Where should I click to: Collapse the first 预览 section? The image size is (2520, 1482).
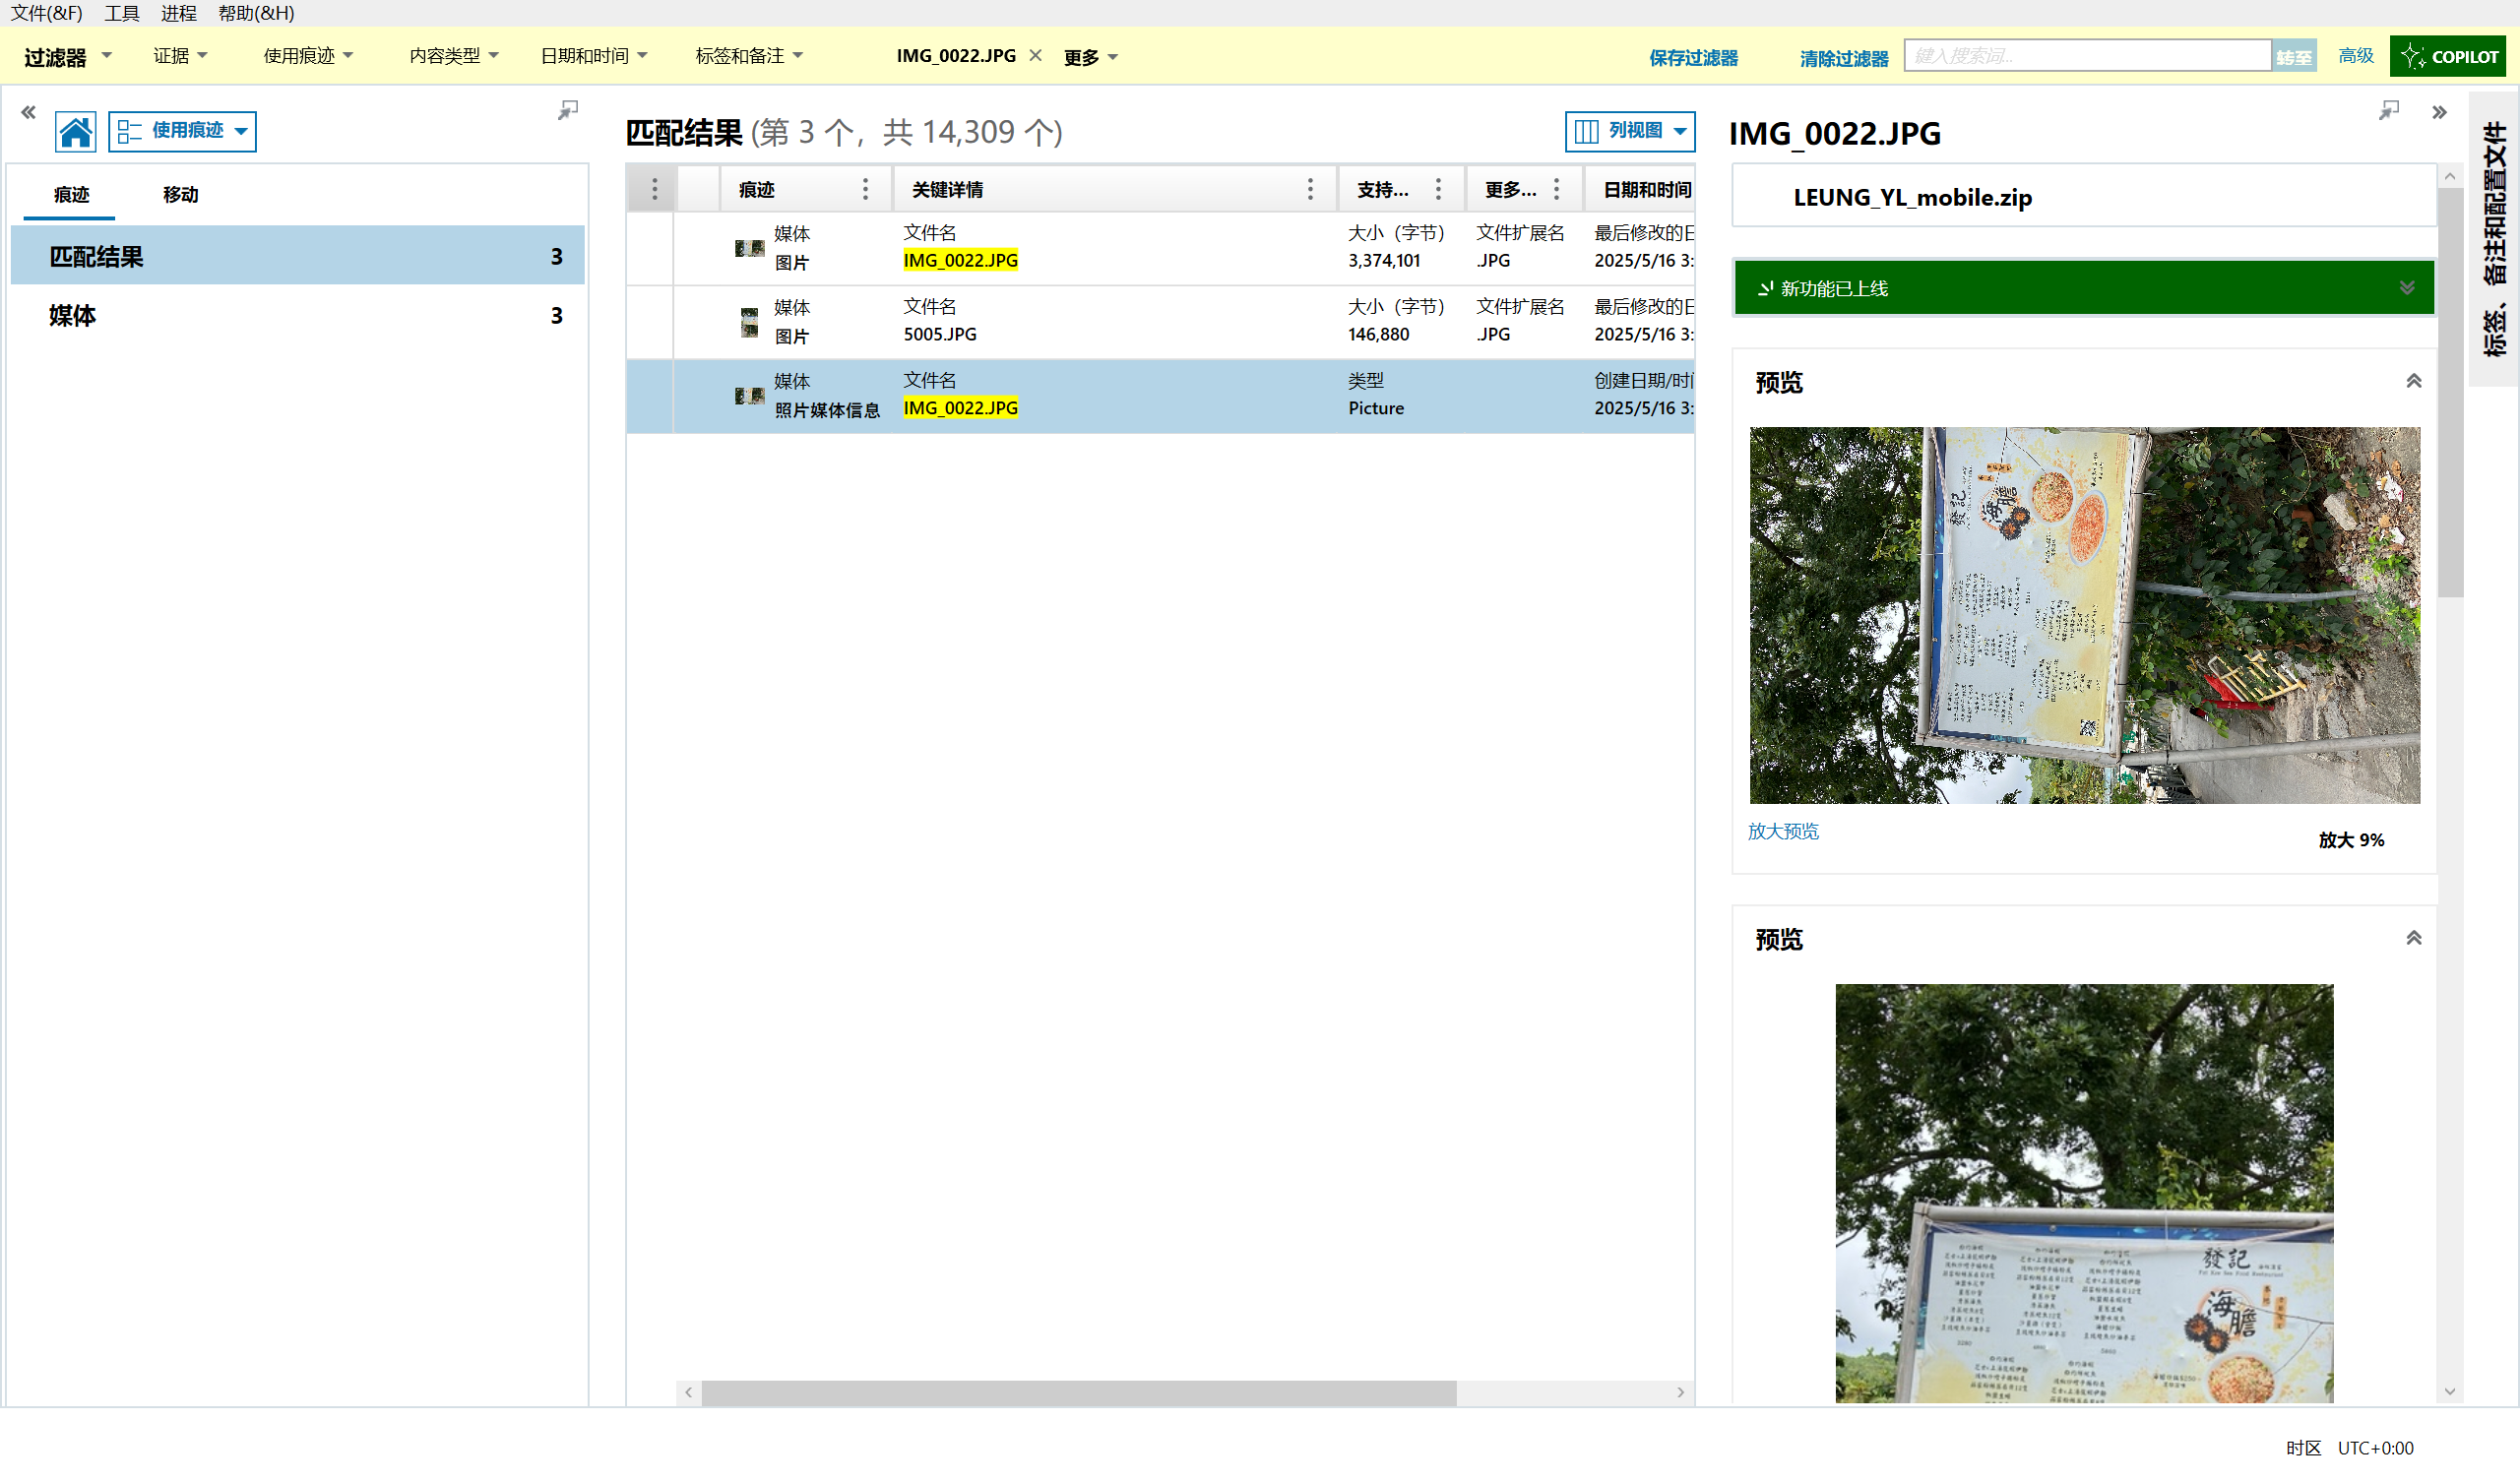[x=2413, y=382]
